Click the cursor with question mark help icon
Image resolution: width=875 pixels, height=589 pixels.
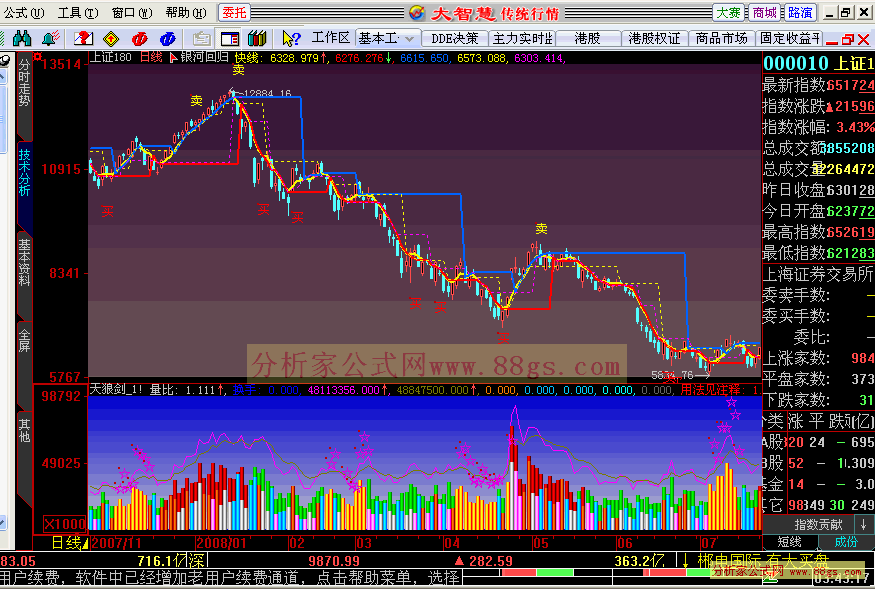click(x=291, y=38)
